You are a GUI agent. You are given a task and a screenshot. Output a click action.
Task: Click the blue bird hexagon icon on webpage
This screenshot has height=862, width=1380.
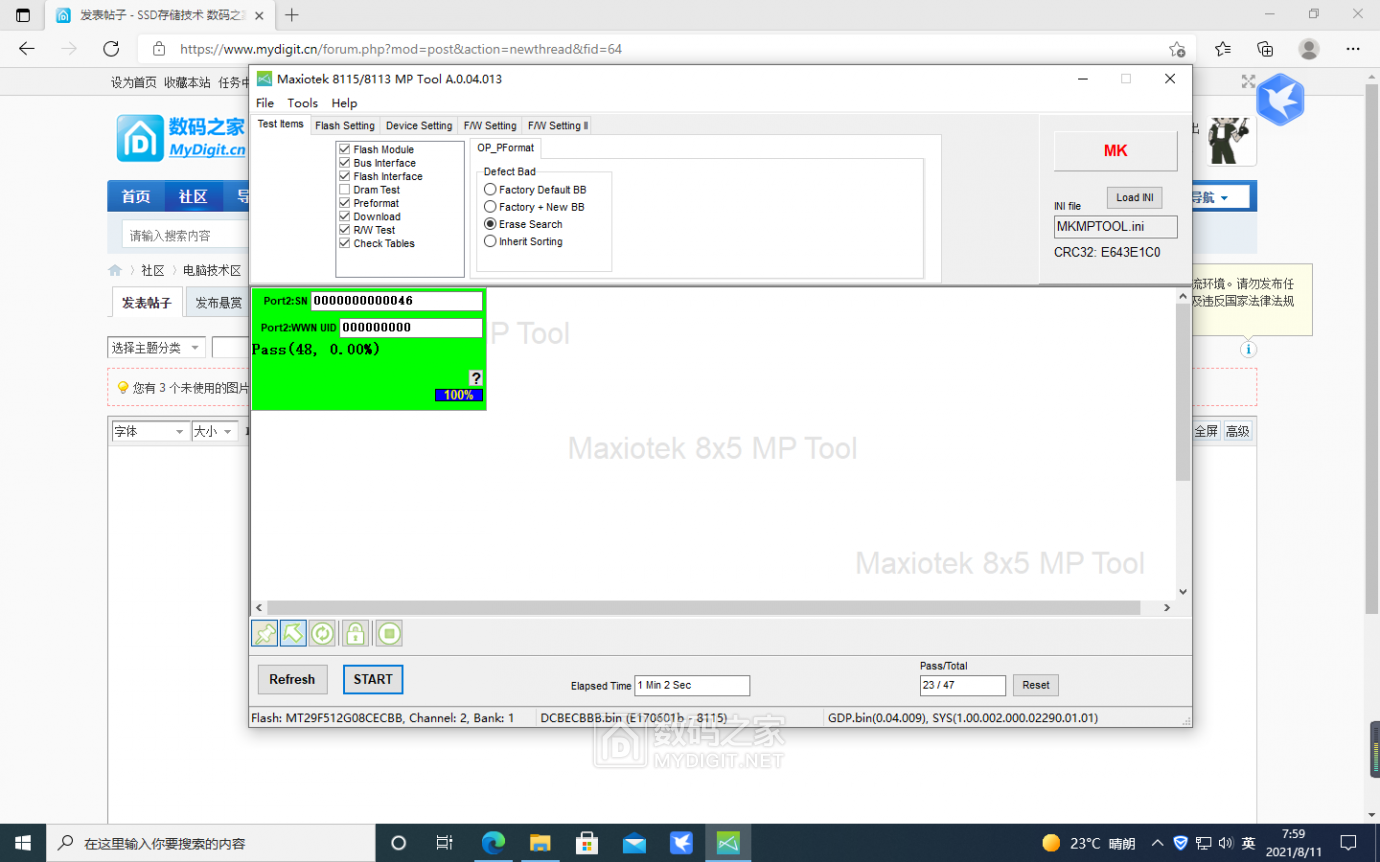(x=1280, y=99)
